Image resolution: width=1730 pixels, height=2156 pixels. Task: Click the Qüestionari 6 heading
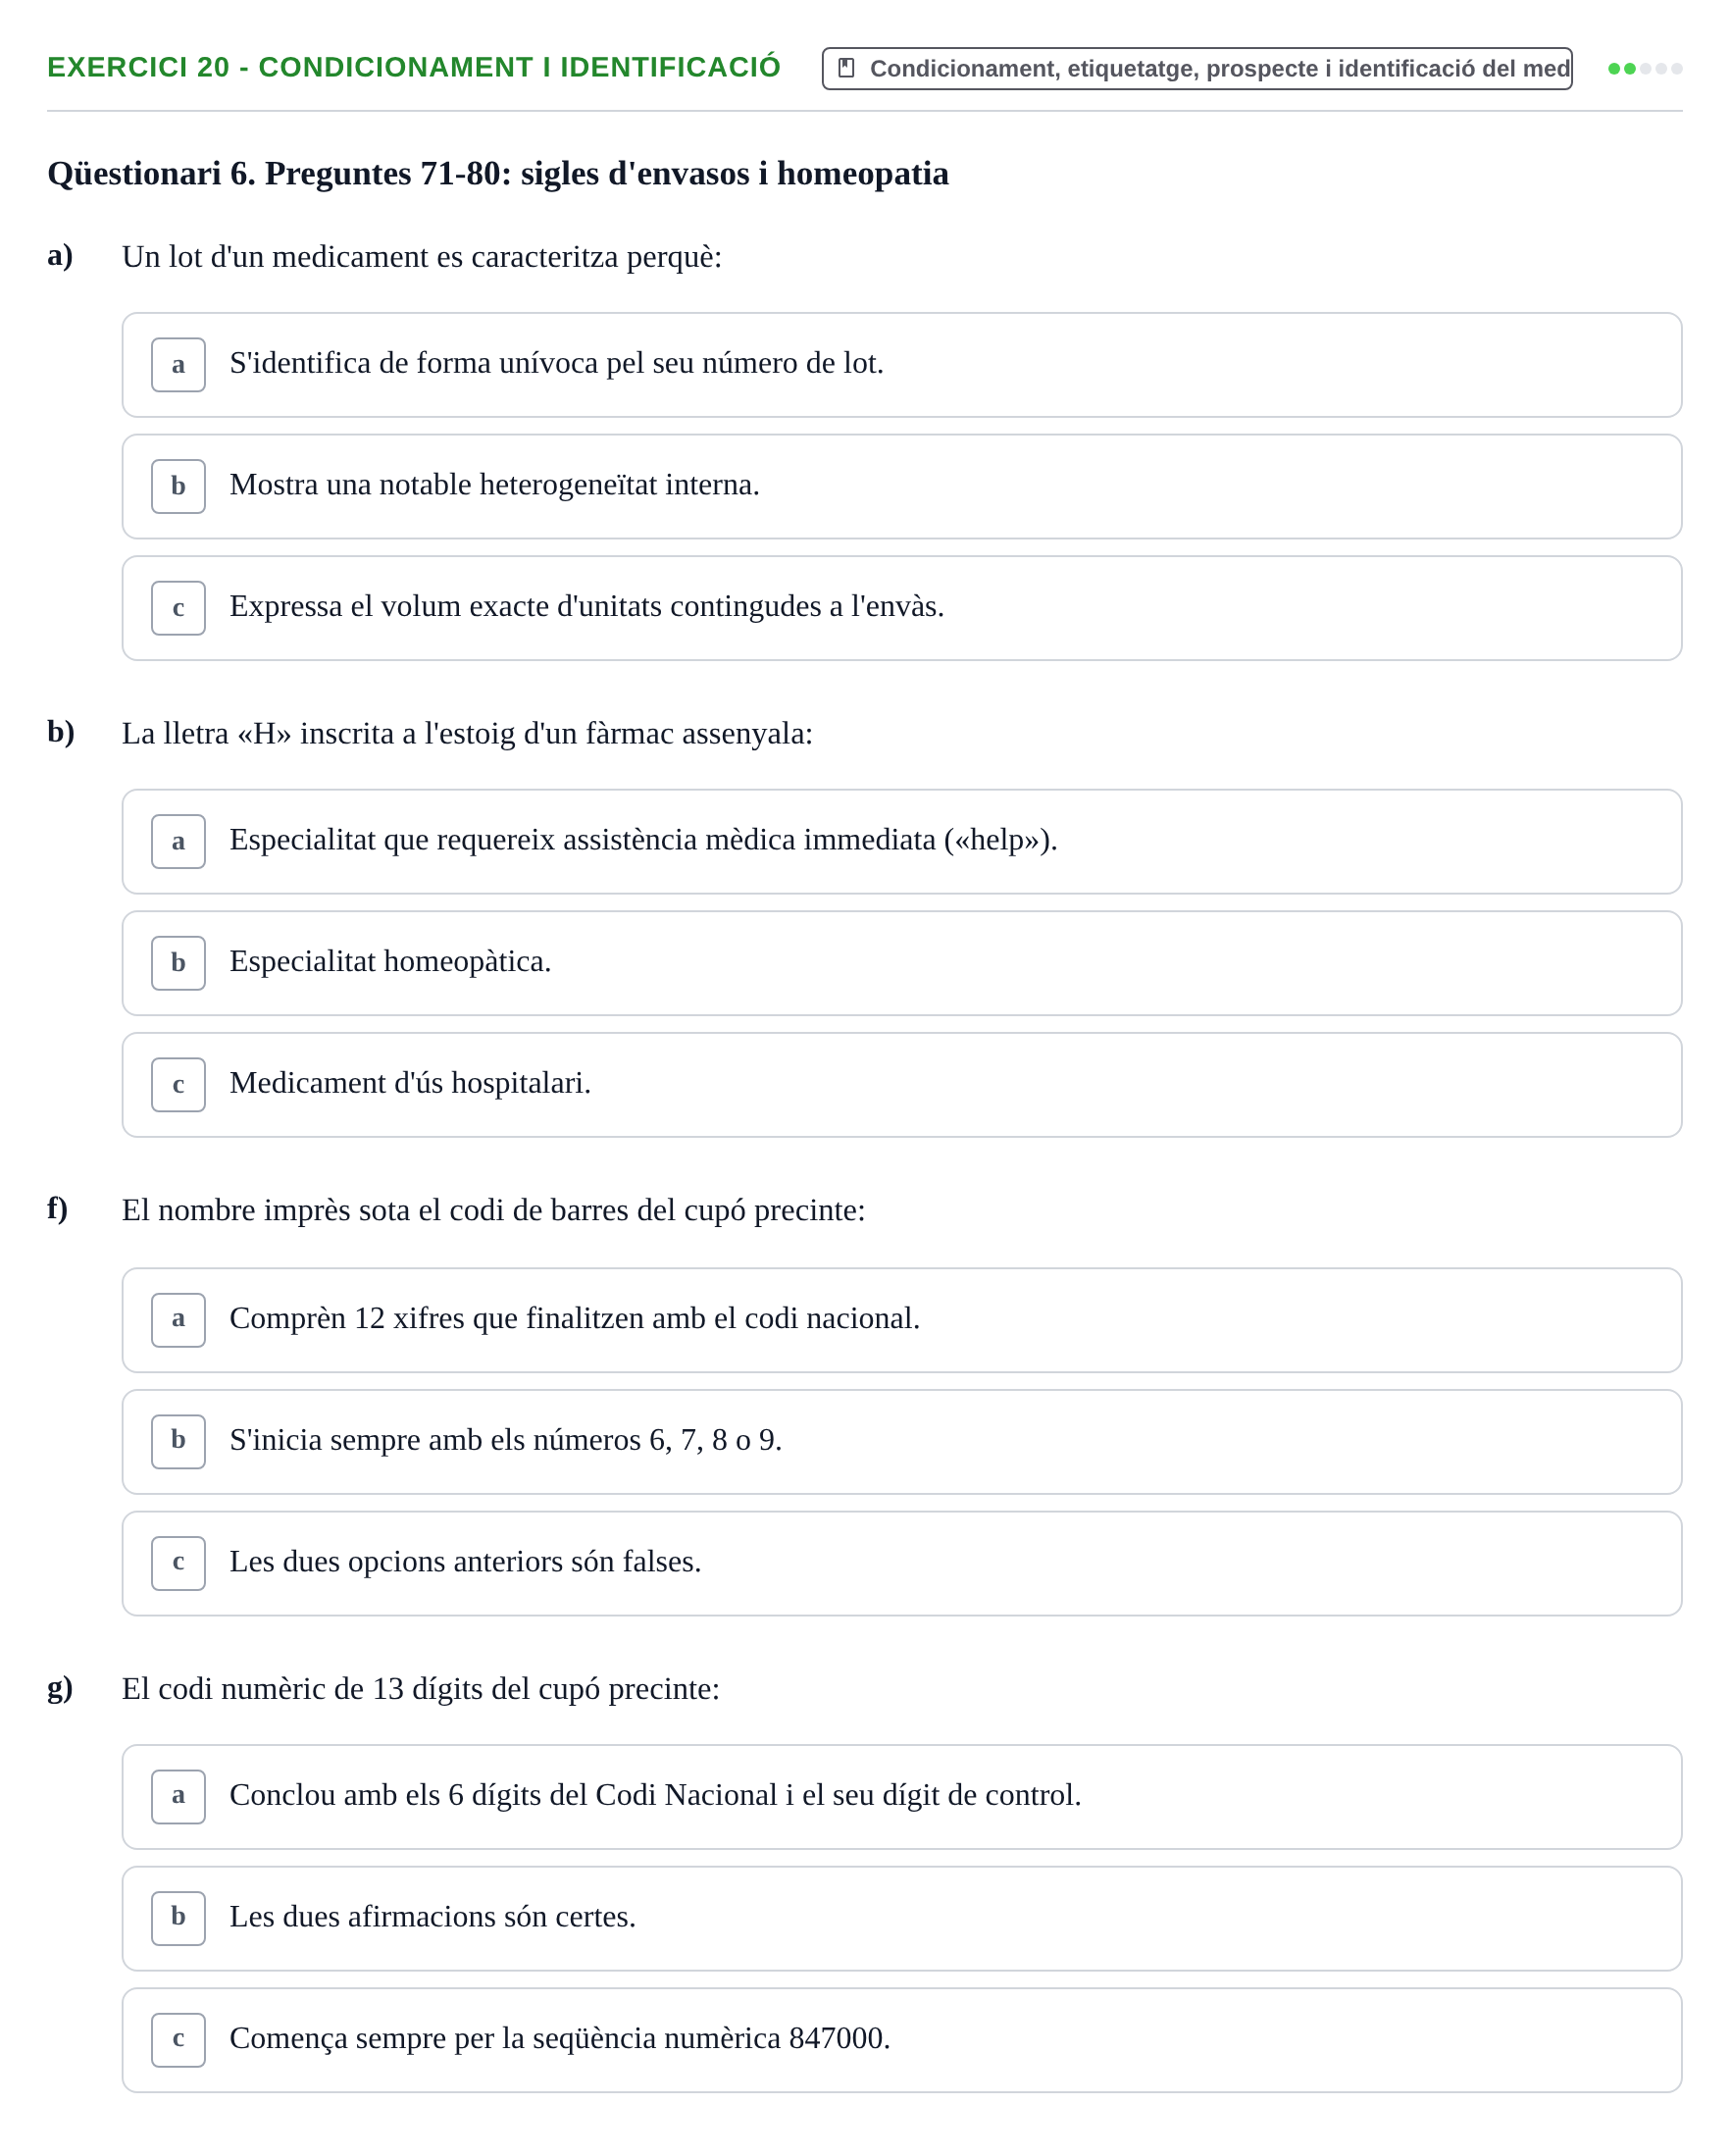coord(498,174)
